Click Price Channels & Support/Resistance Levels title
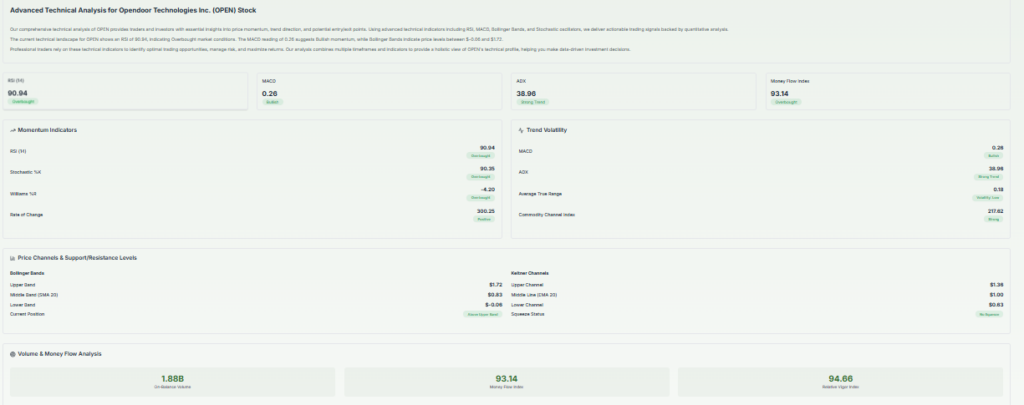Viewport: 1024px width, 405px height. [x=77, y=258]
